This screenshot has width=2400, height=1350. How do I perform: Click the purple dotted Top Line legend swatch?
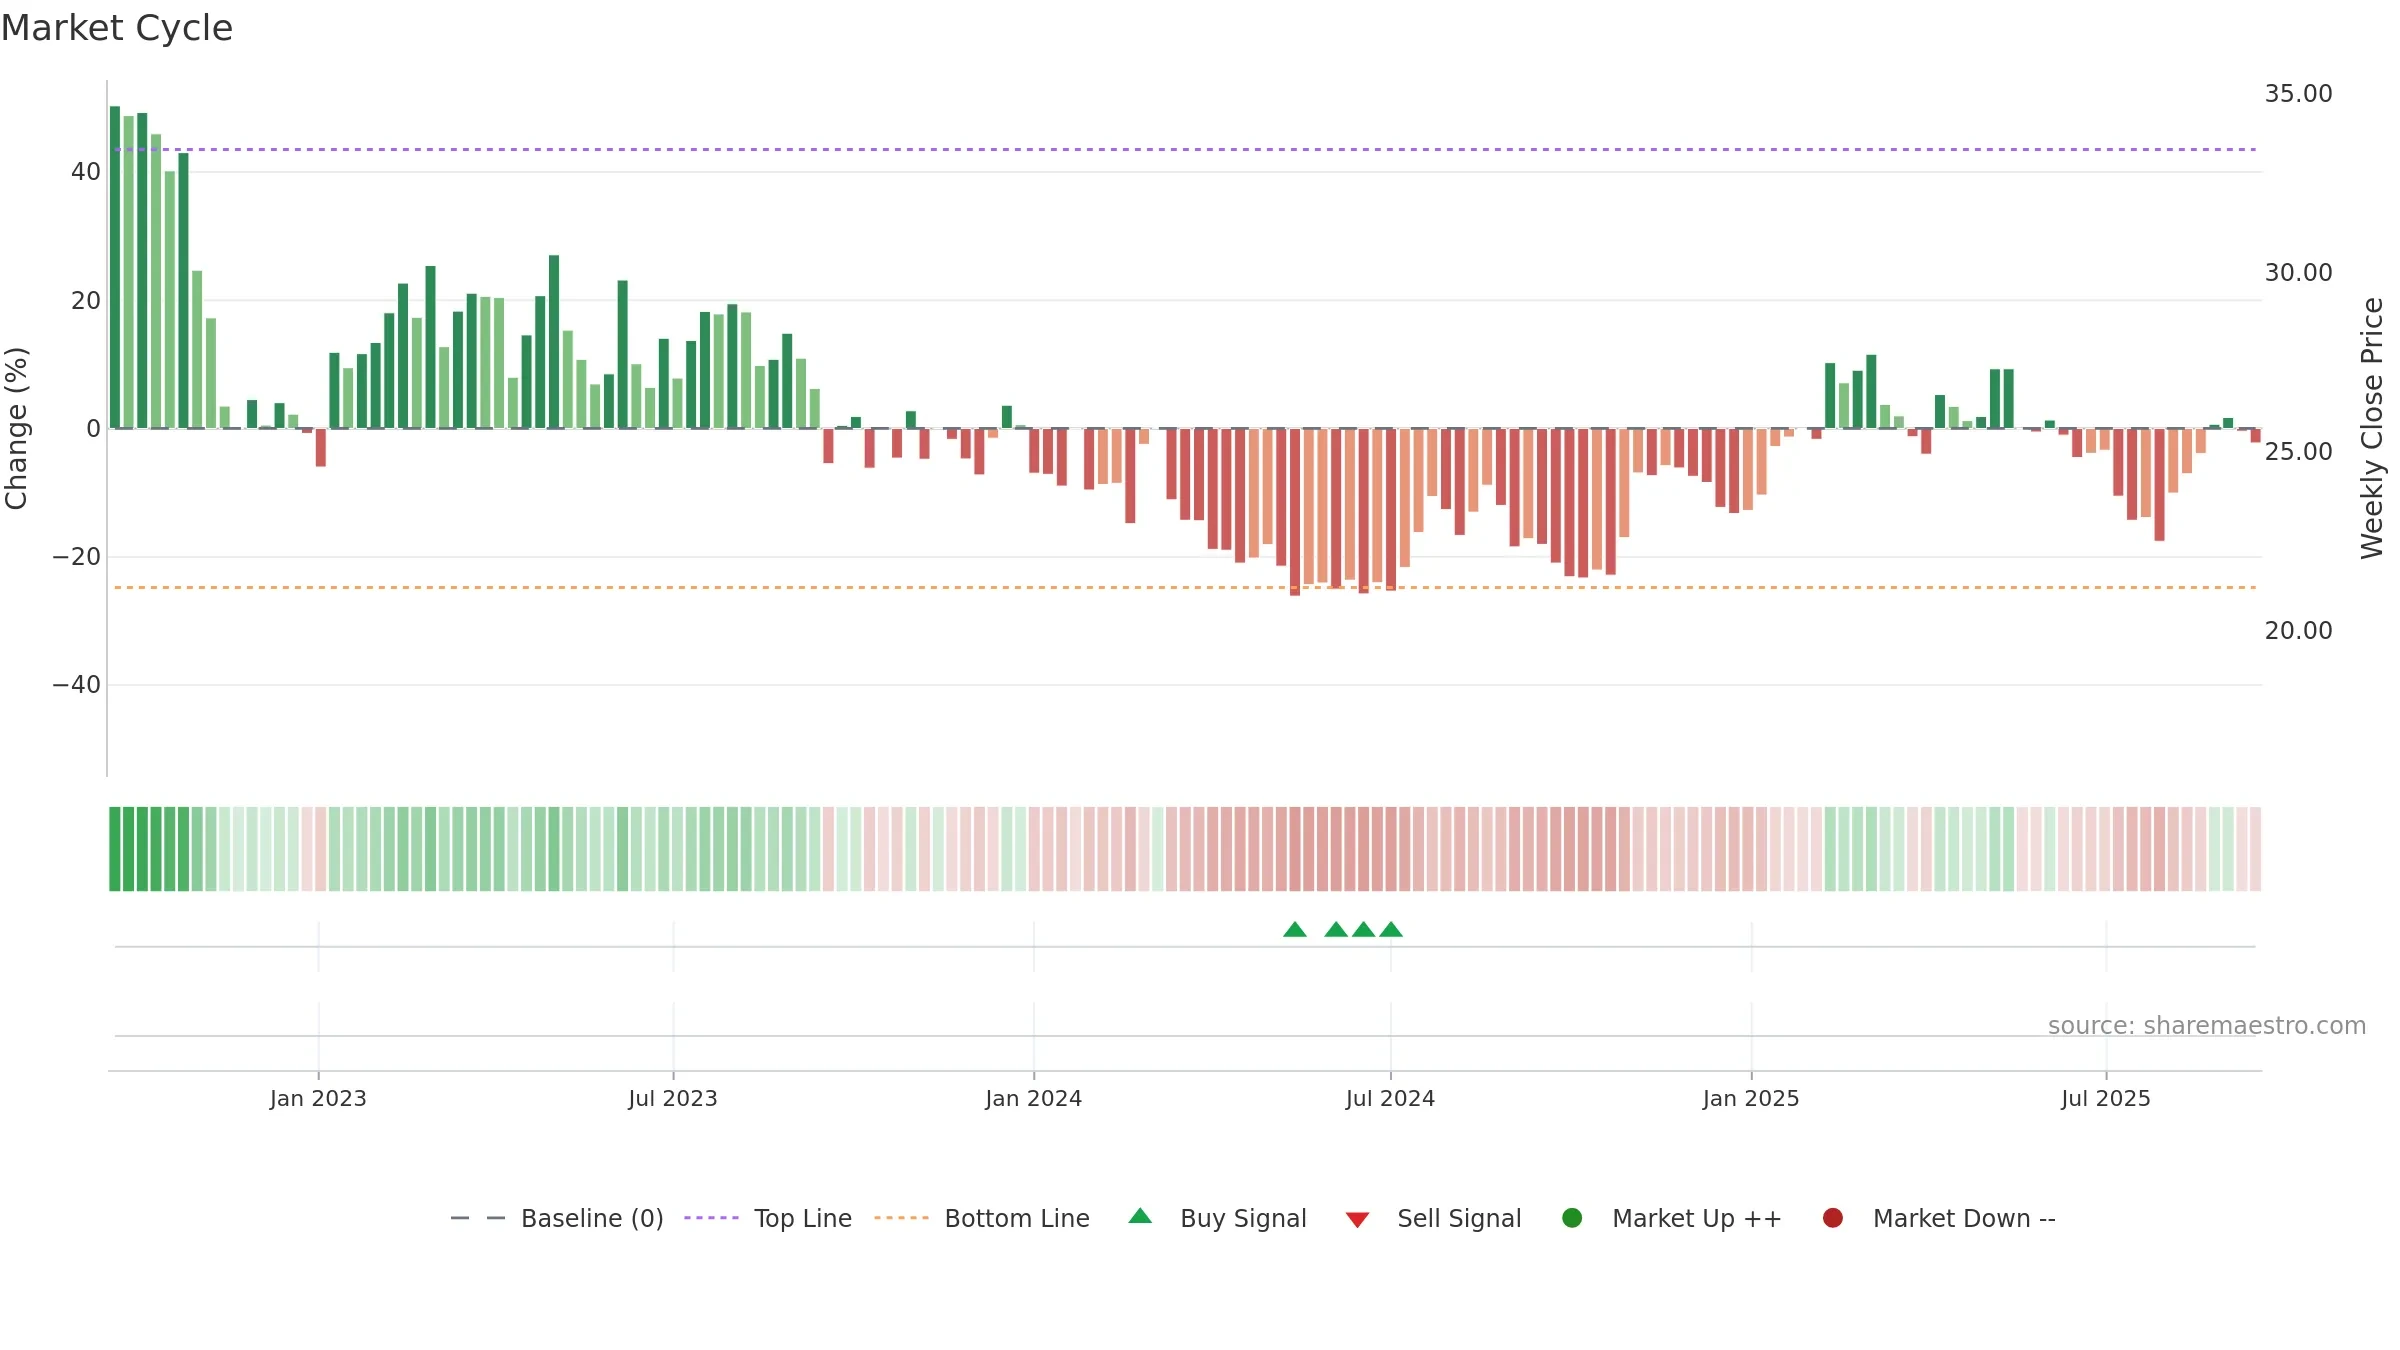(x=711, y=1218)
